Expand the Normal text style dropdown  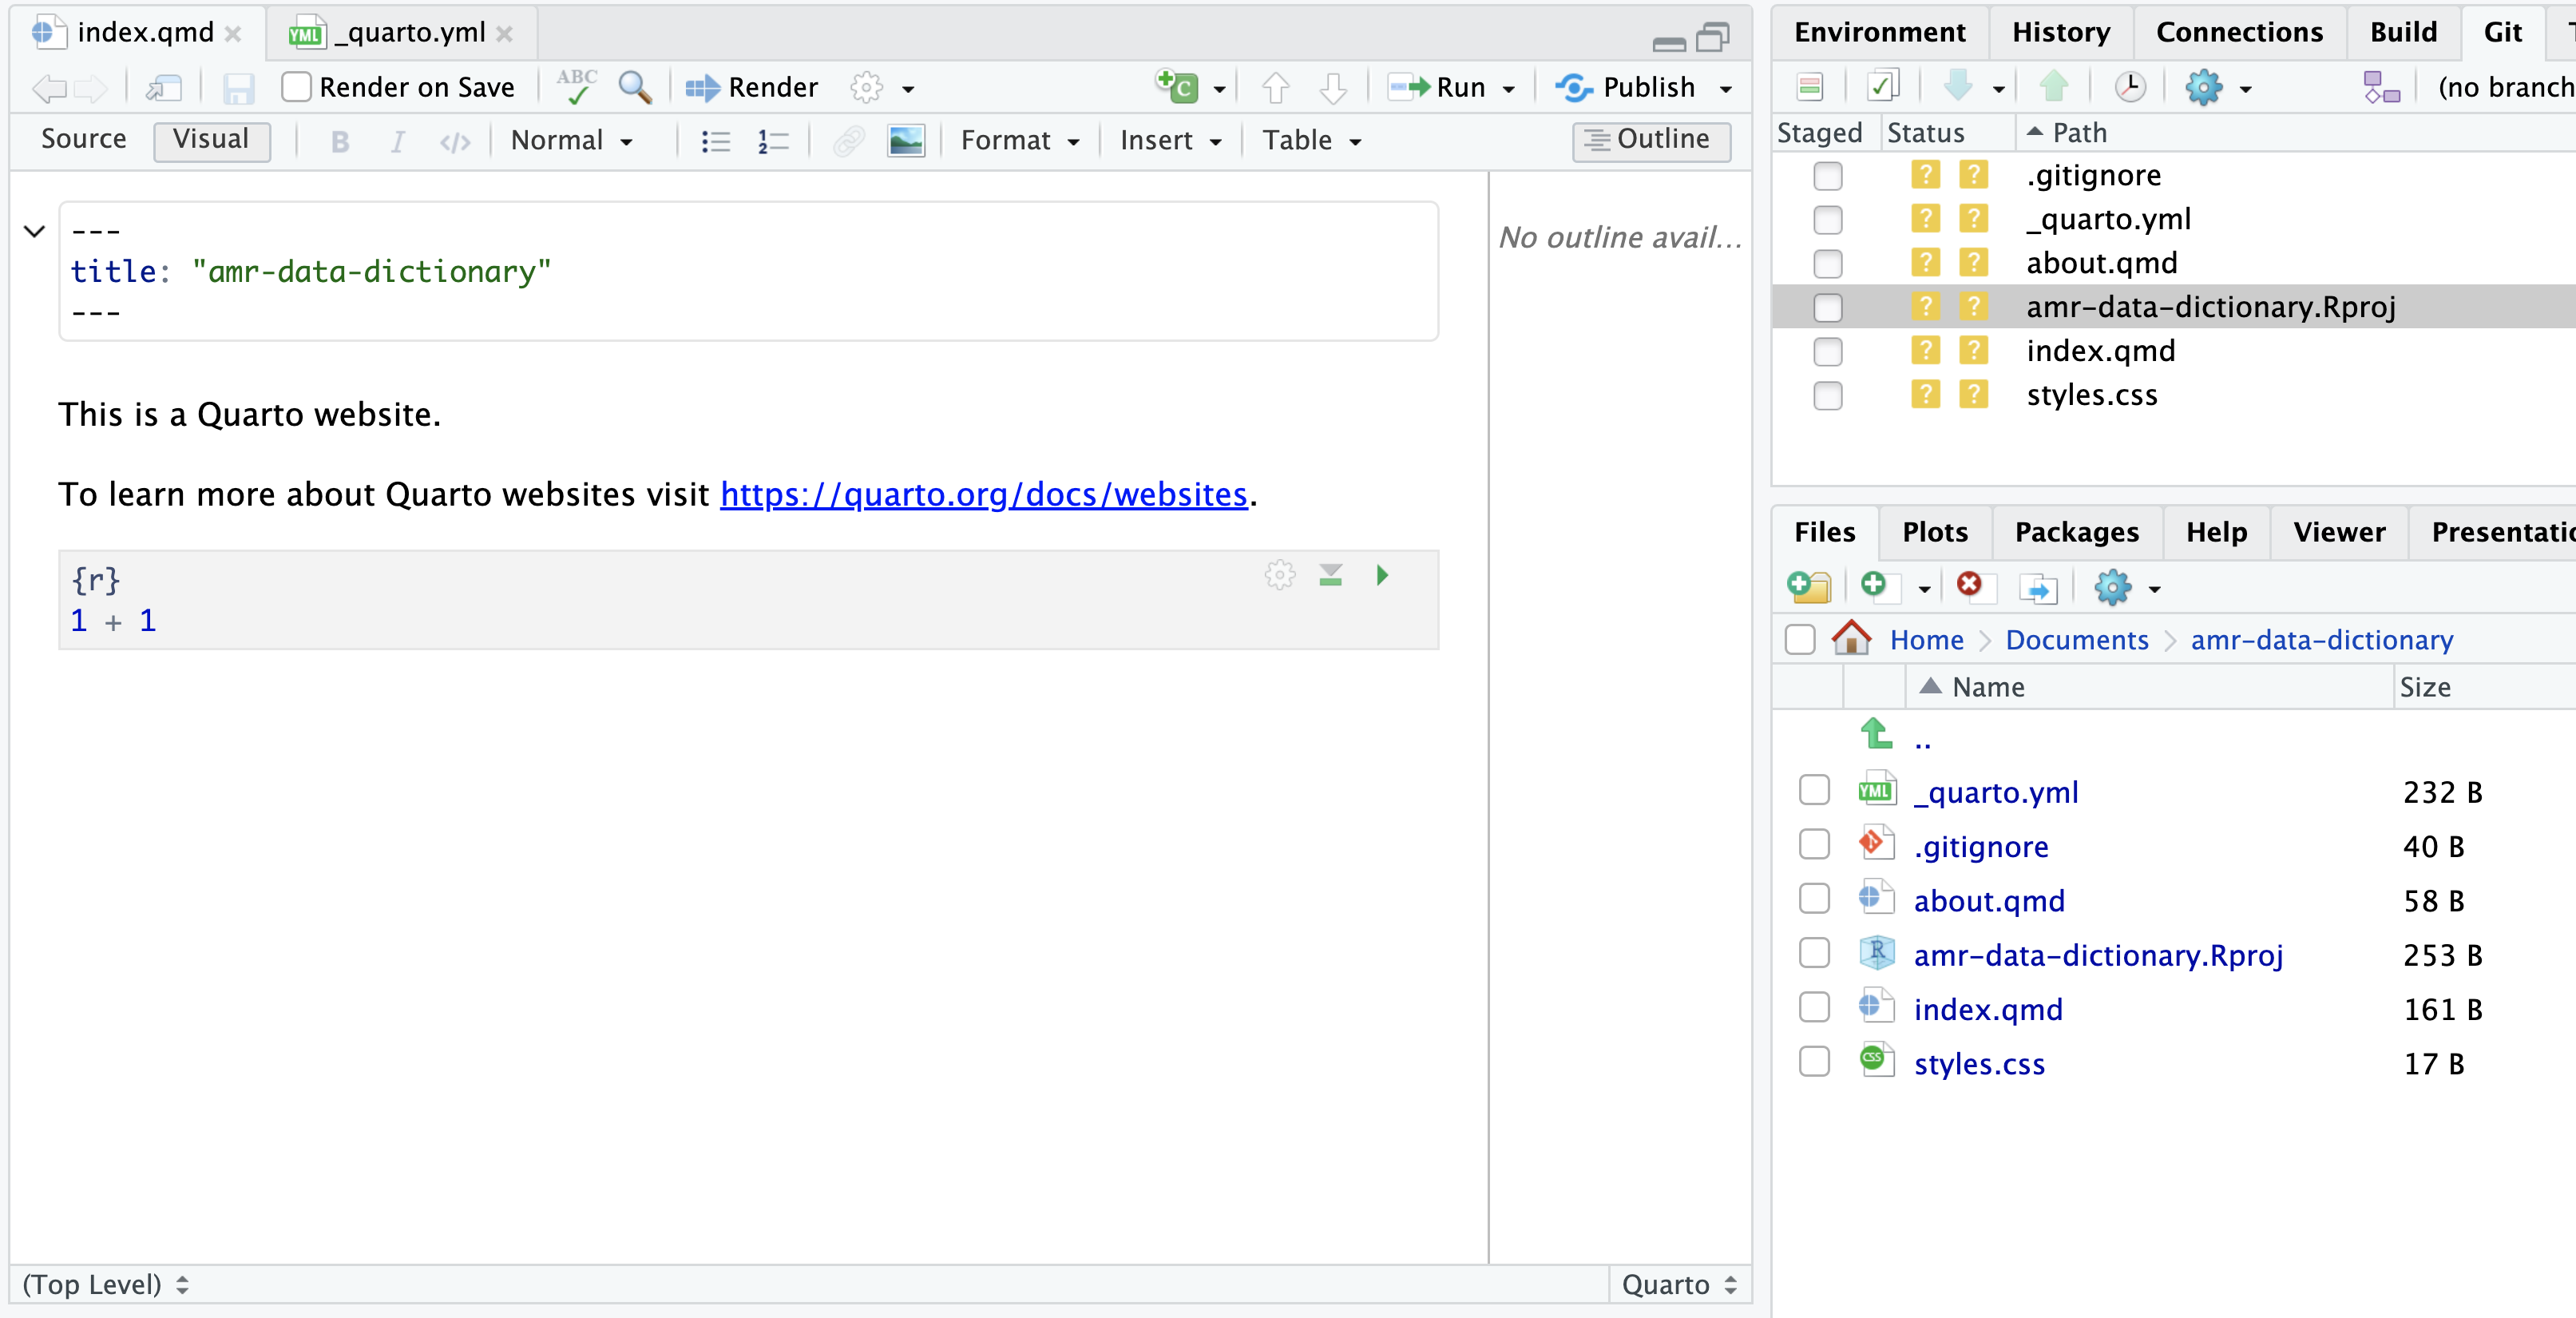[x=571, y=140]
